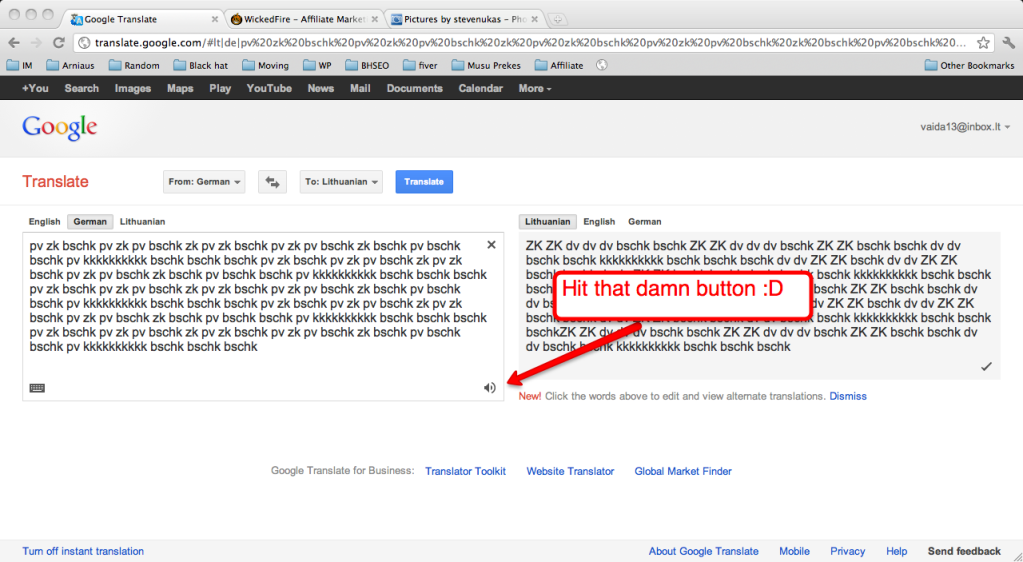Open the Moving bookmarks folder
The image size is (1023, 562).
pyautogui.click(x=265, y=65)
